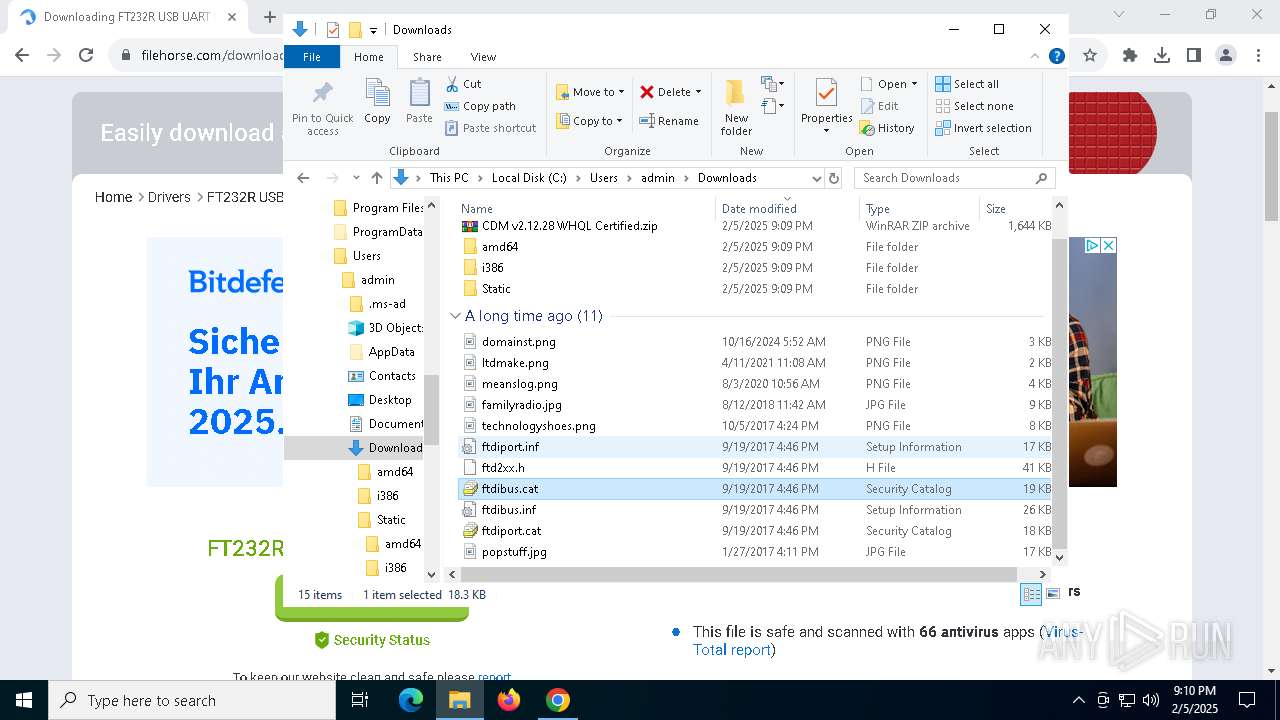Viewport: 1280px width, 720px height.
Task: Go back in Explorer navigation
Action: (x=303, y=178)
